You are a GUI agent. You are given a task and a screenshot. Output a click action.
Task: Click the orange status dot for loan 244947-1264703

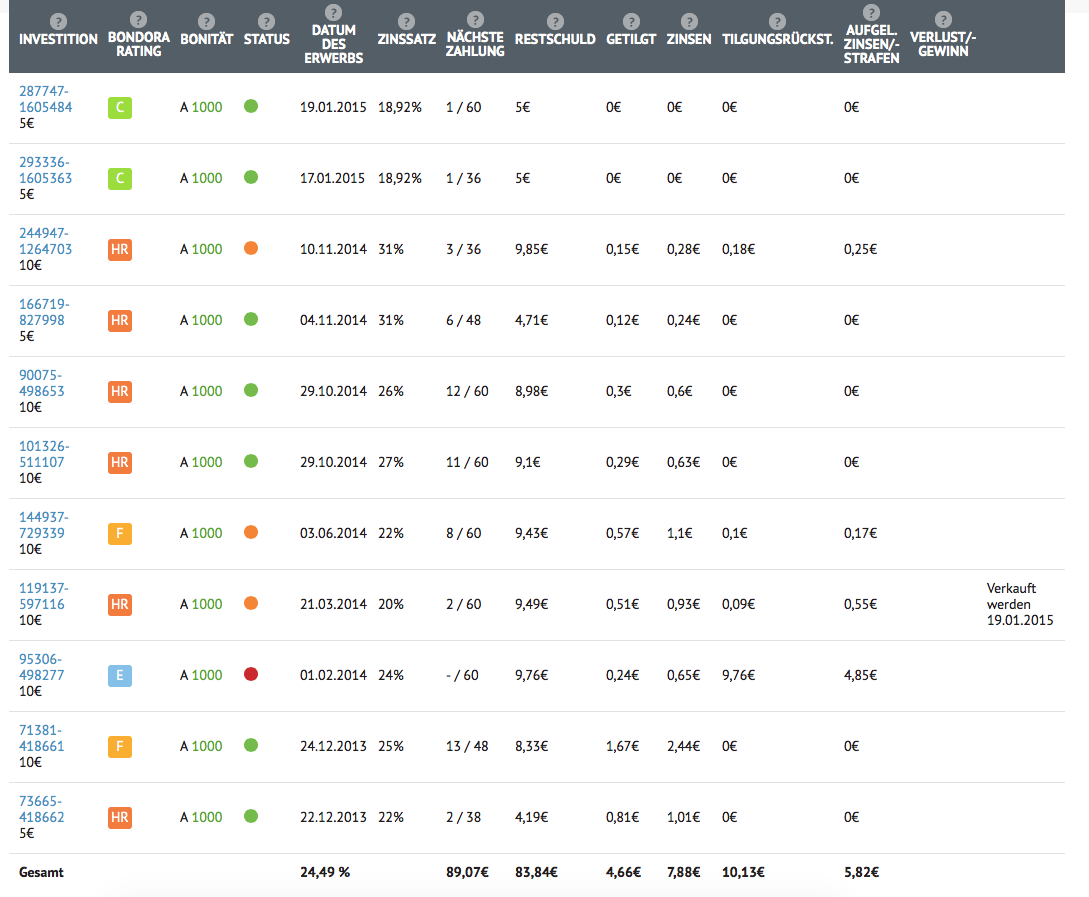click(x=251, y=248)
